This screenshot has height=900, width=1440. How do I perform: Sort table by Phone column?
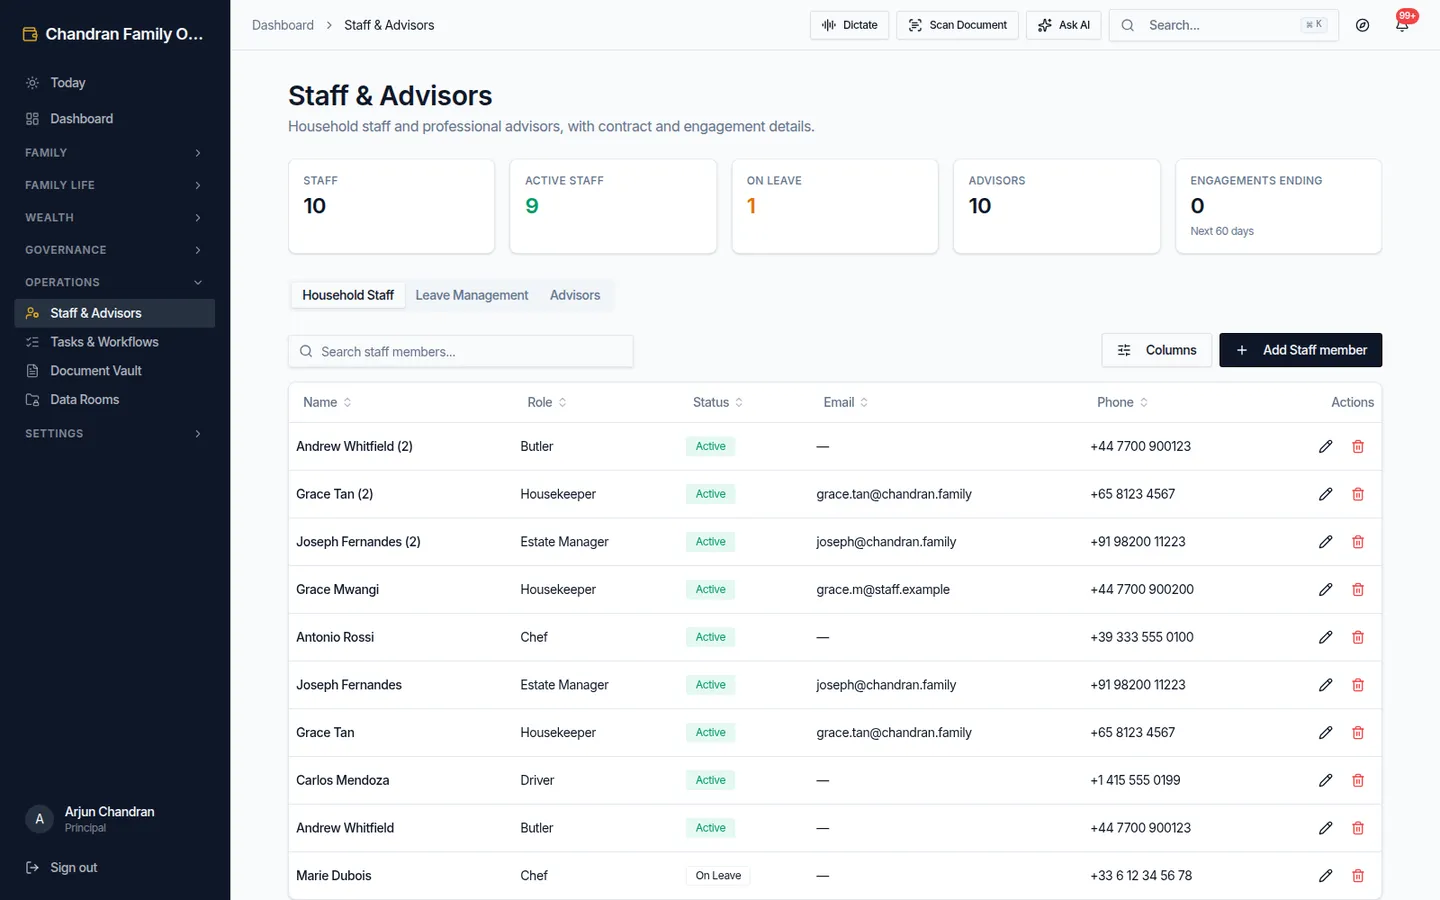tap(1122, 402)
